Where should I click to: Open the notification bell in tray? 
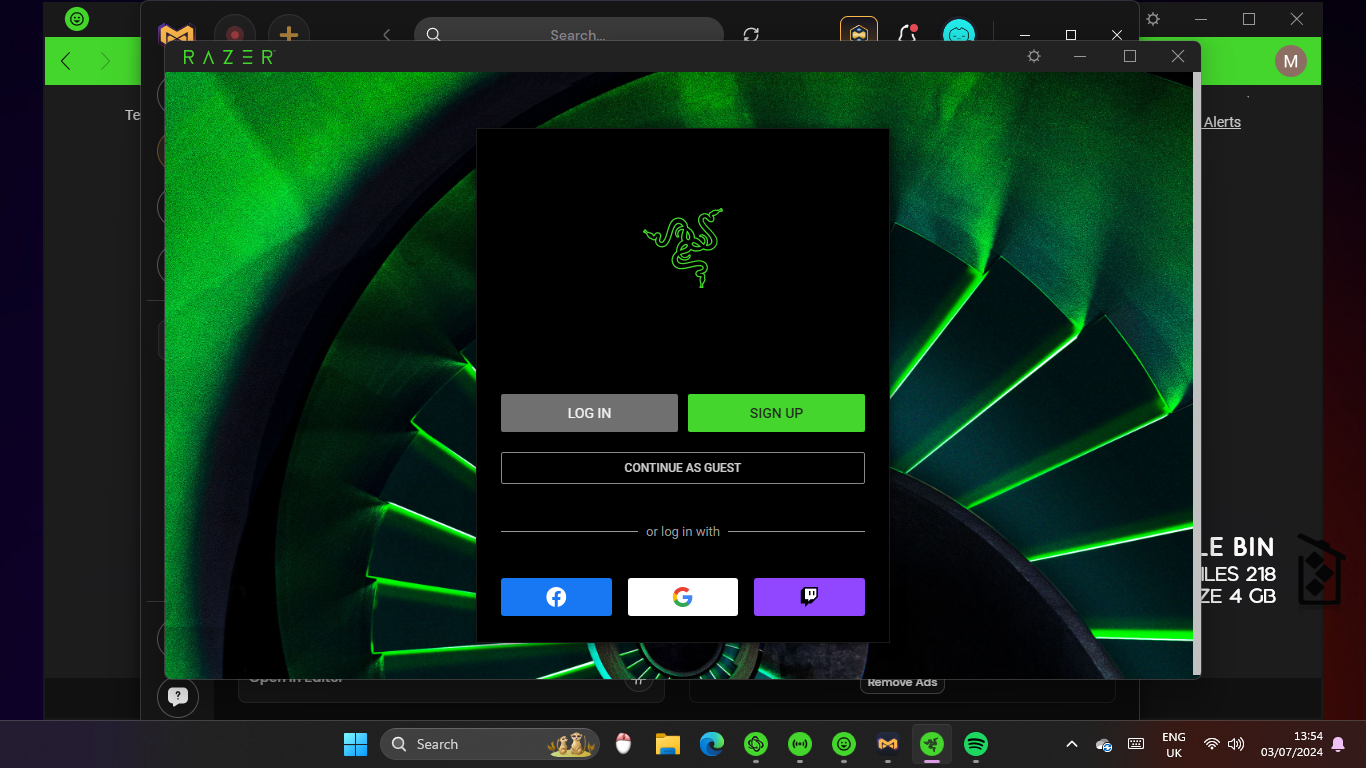[x=1338, y=744]
